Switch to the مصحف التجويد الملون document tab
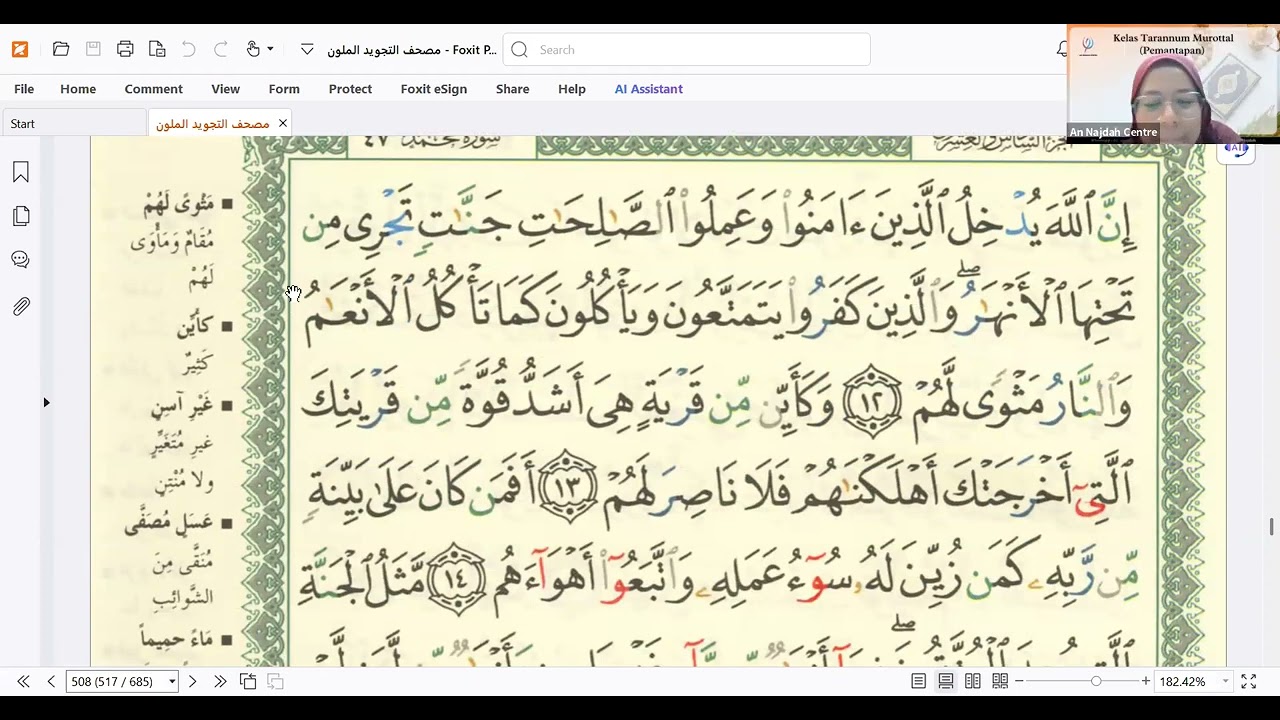This screenshot has width=1280, height=720. click(x=212, y=123)
